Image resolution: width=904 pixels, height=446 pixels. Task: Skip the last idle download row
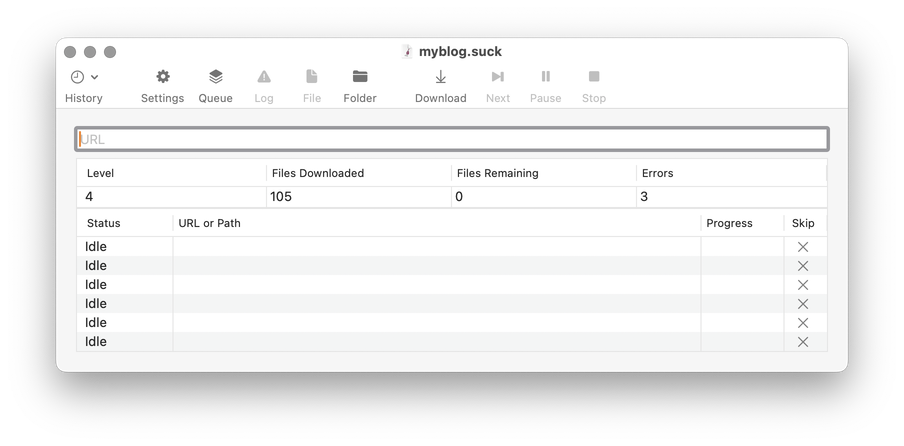click(x=802, y=342)
